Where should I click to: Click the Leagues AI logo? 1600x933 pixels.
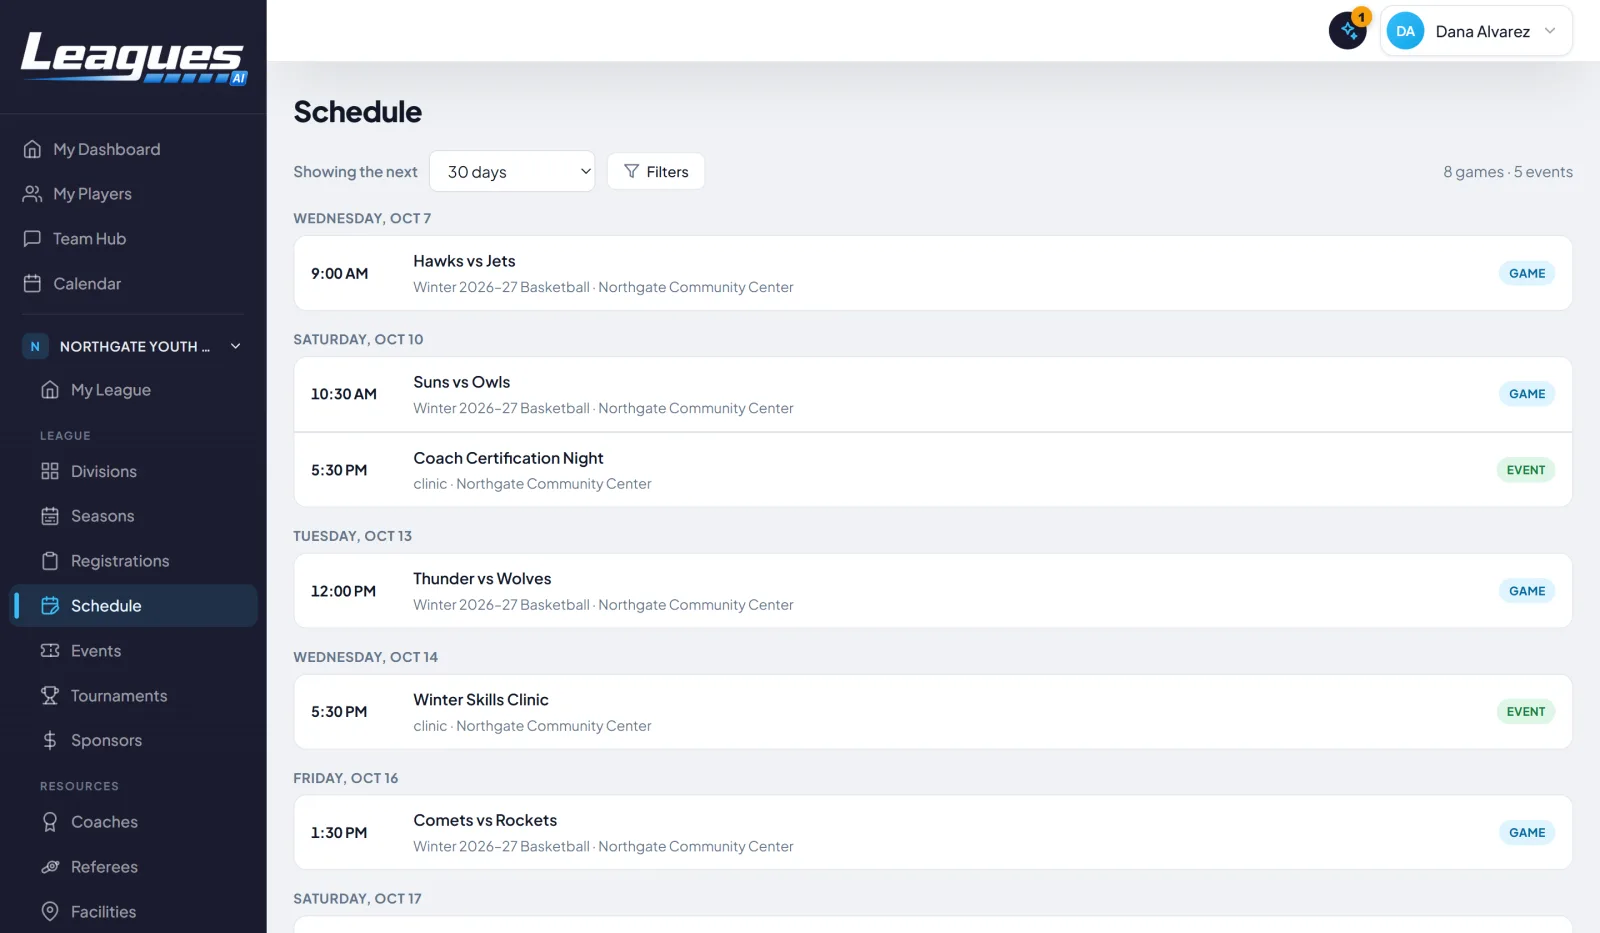pos(133,58)
